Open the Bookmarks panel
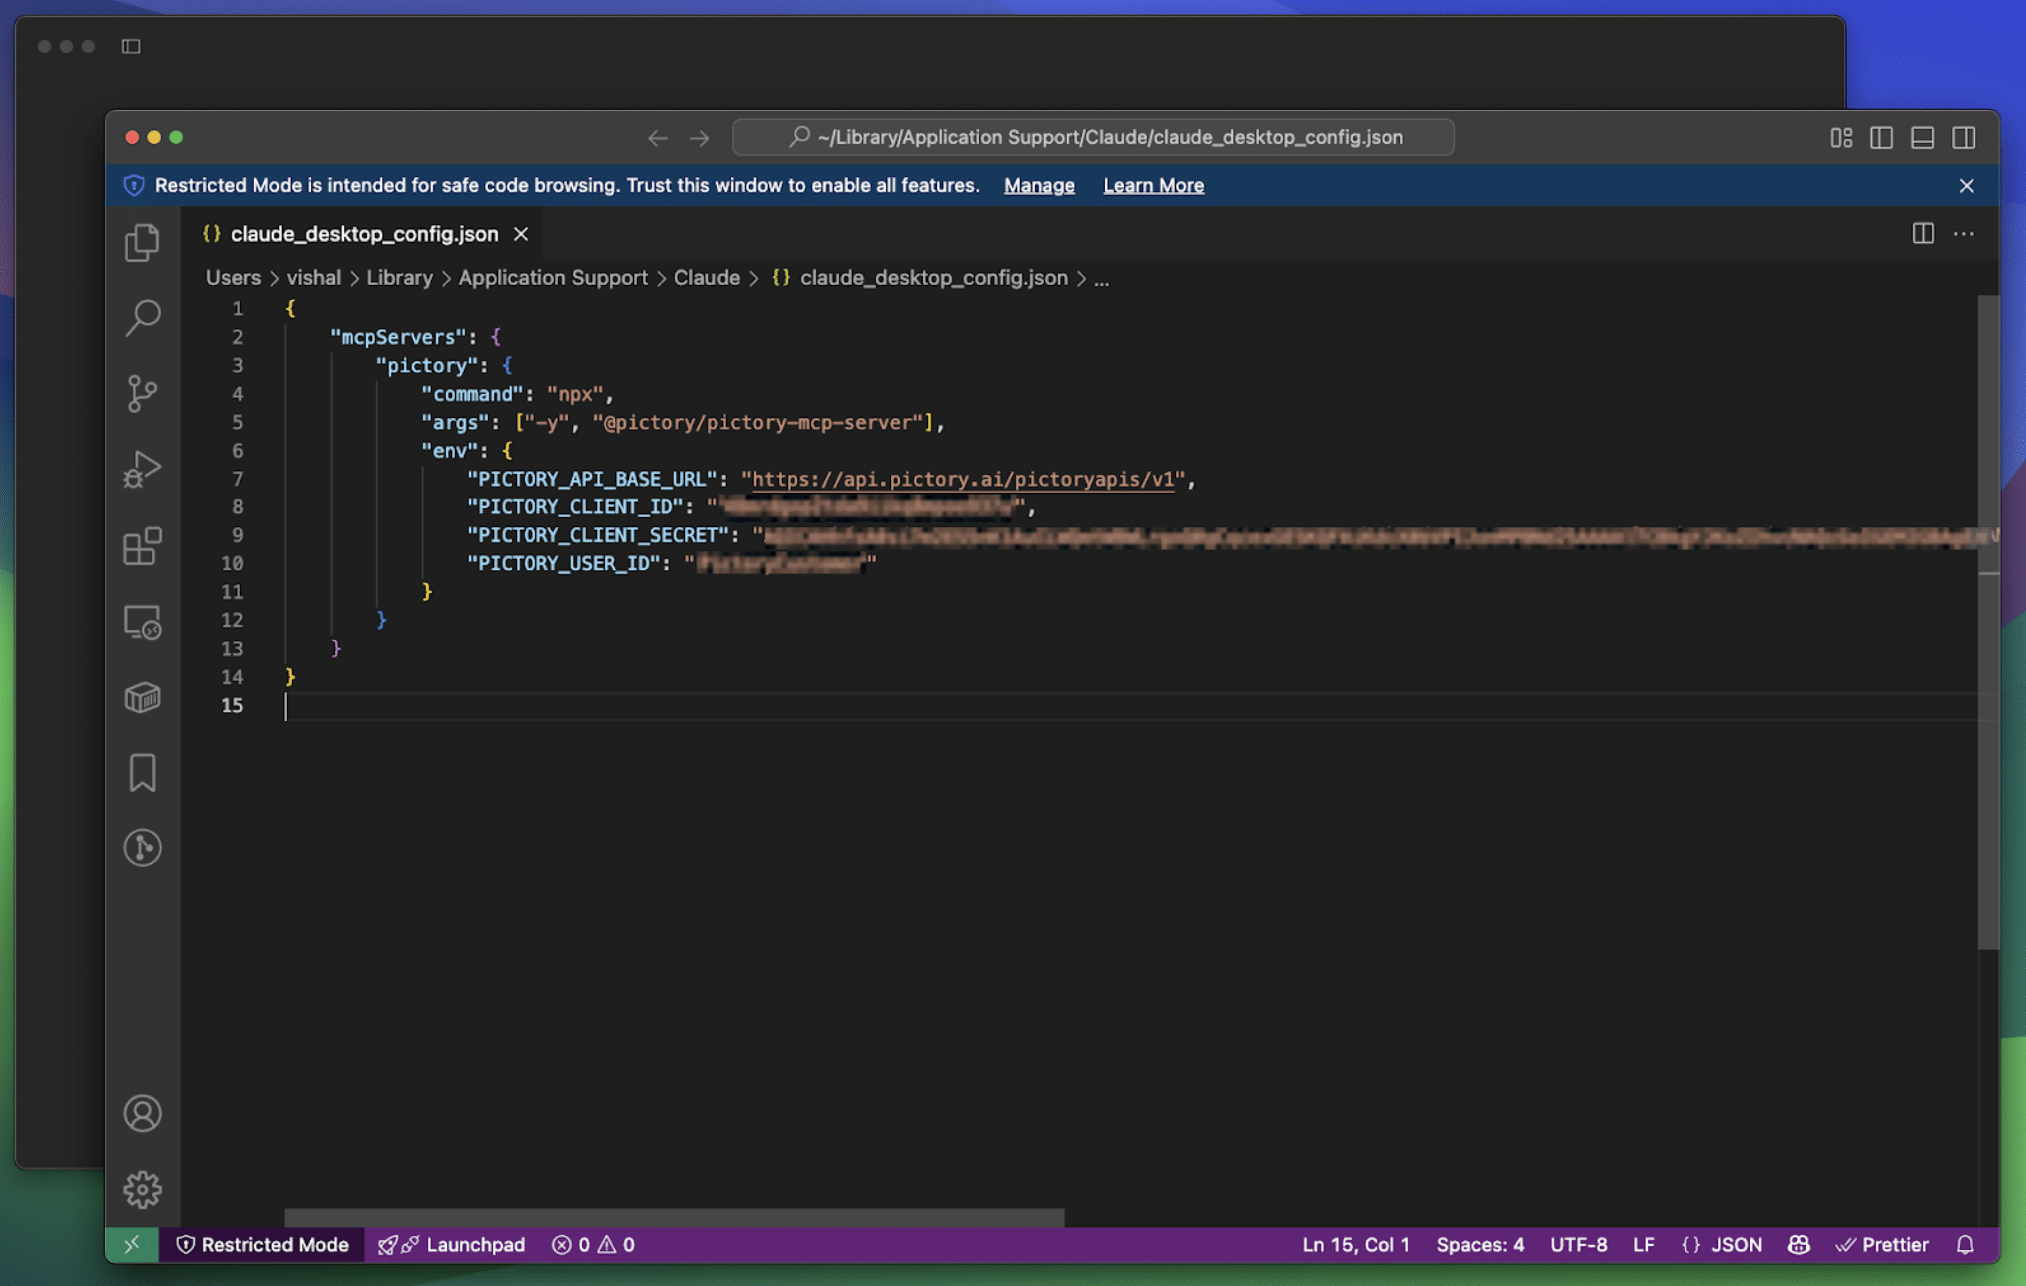Viewport: 2026px width, 1286px height. pos(143,772)
